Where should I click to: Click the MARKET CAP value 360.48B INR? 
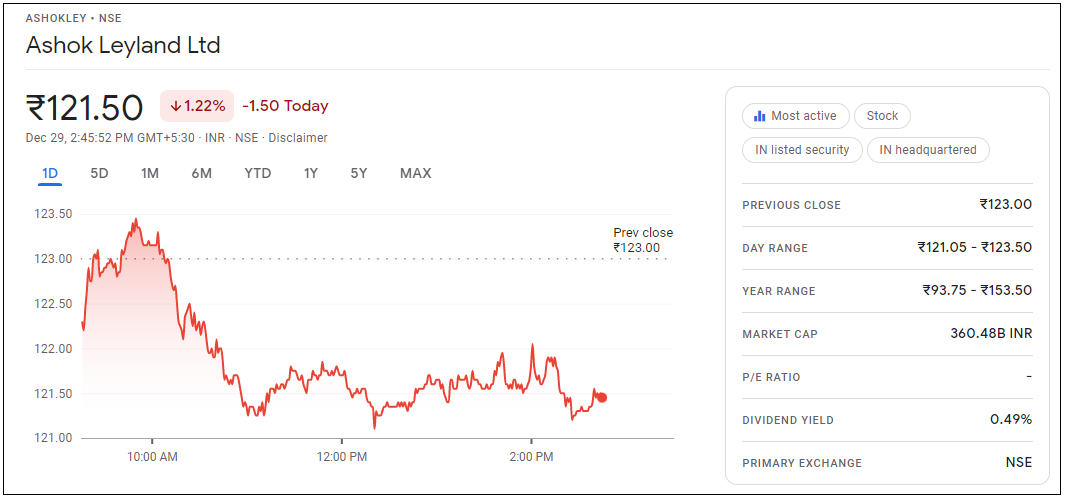pos(991,334)
